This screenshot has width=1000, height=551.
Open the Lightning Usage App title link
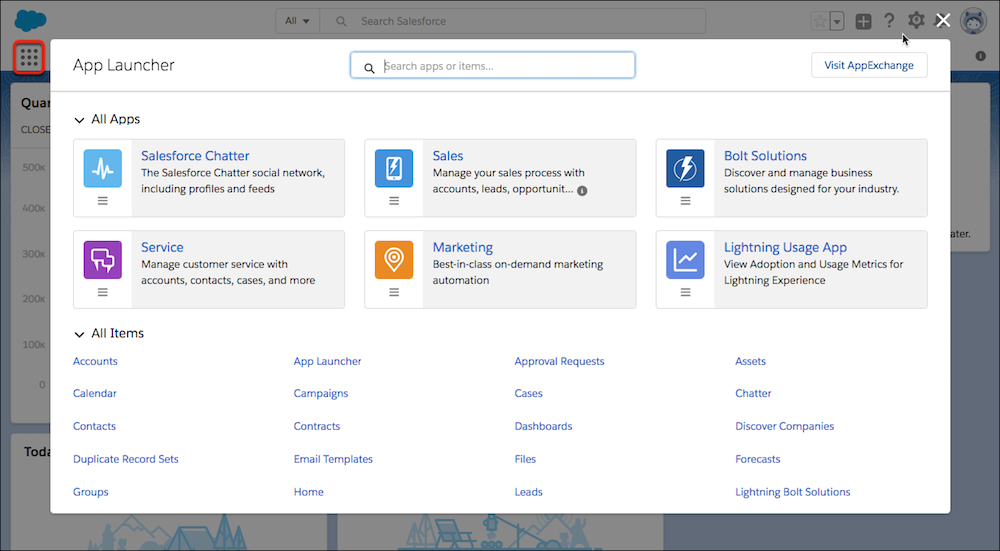click(x=785, y=247)
